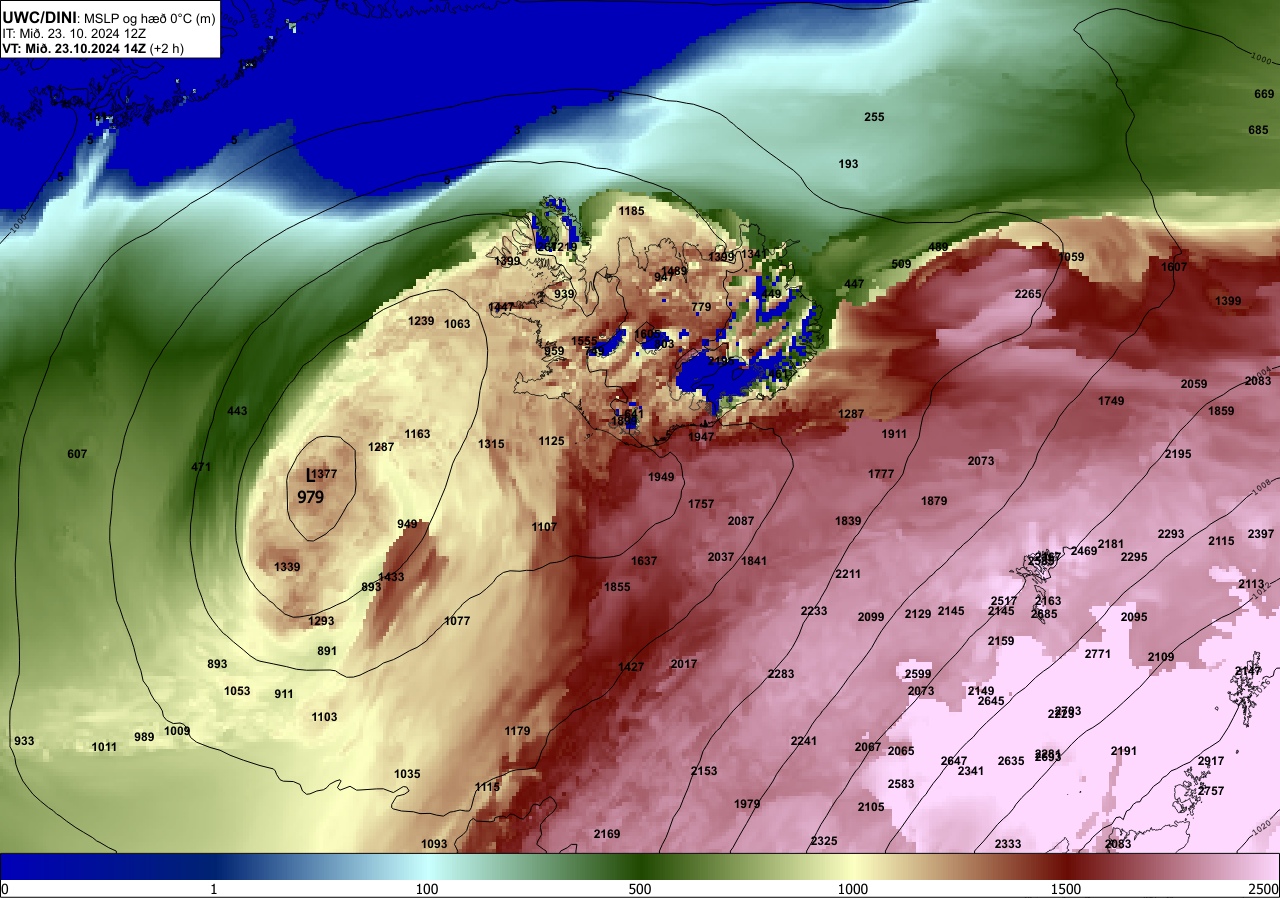1280x898 pixels.
Task: Click the value 1859 on the map
Action: pos(1221,411)
